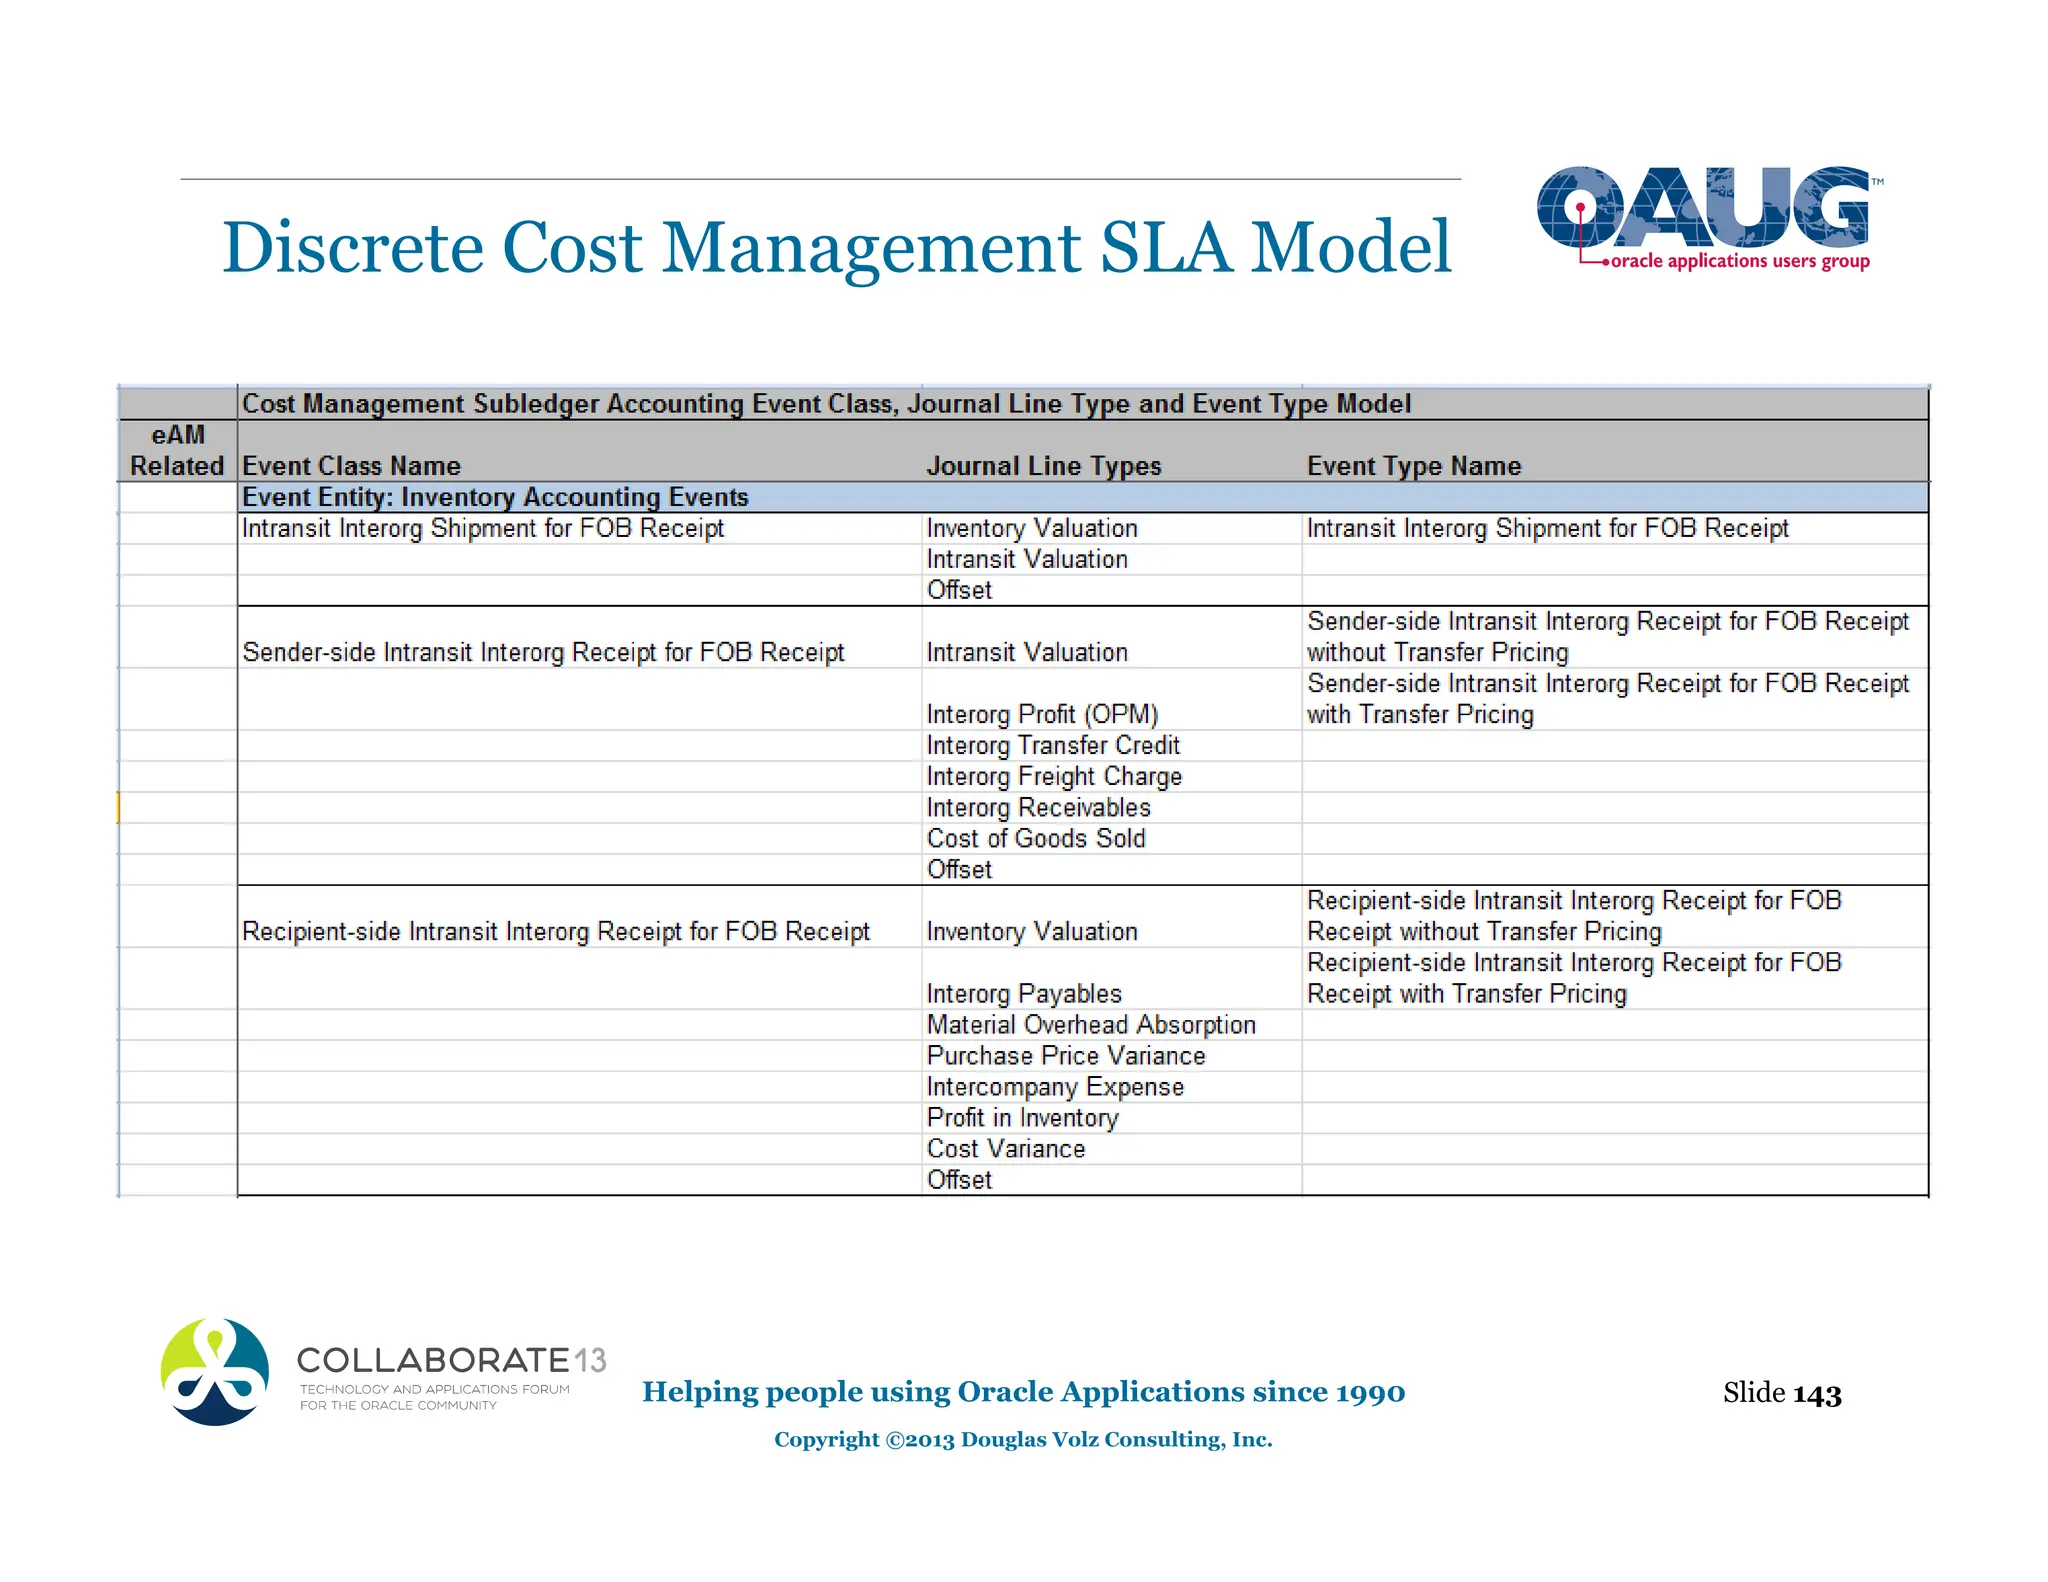The width and height of the screenshot is (2048, 1582).
Task: Click Intransit Valuation under the Shipment event class
Action: pos(1027,559)
